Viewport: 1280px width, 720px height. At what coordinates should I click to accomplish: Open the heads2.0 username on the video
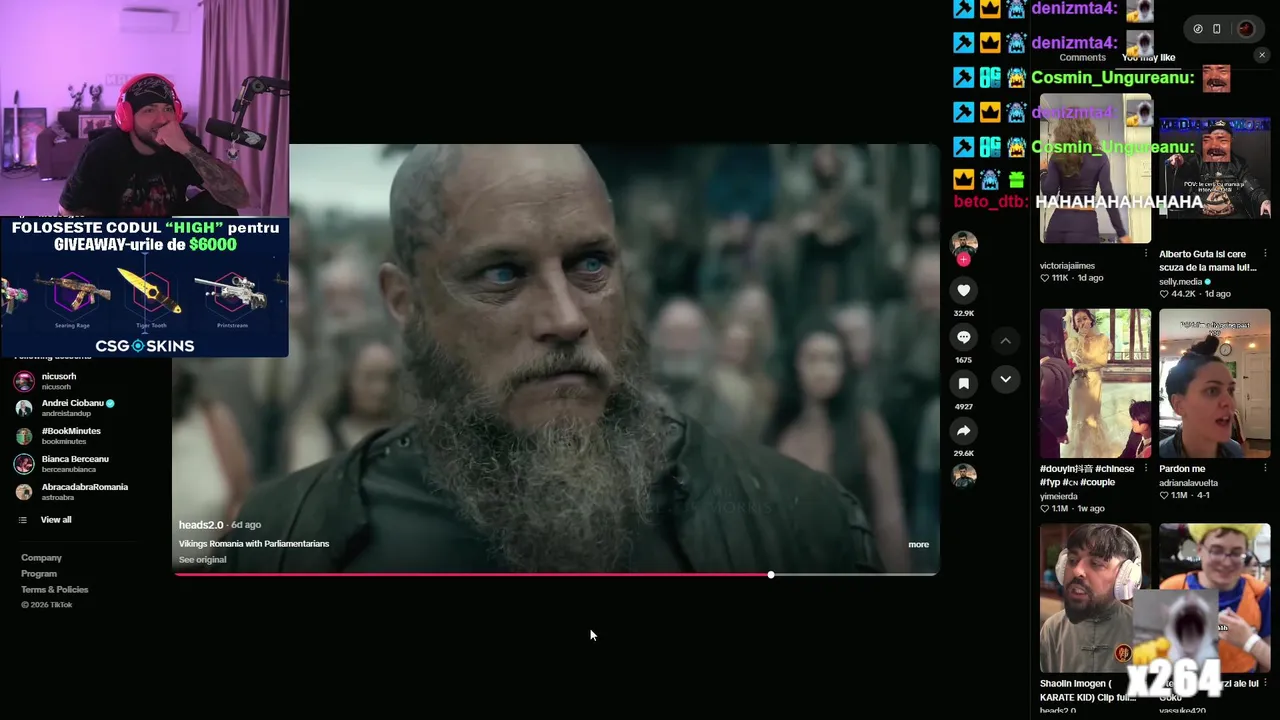point(201,525)
